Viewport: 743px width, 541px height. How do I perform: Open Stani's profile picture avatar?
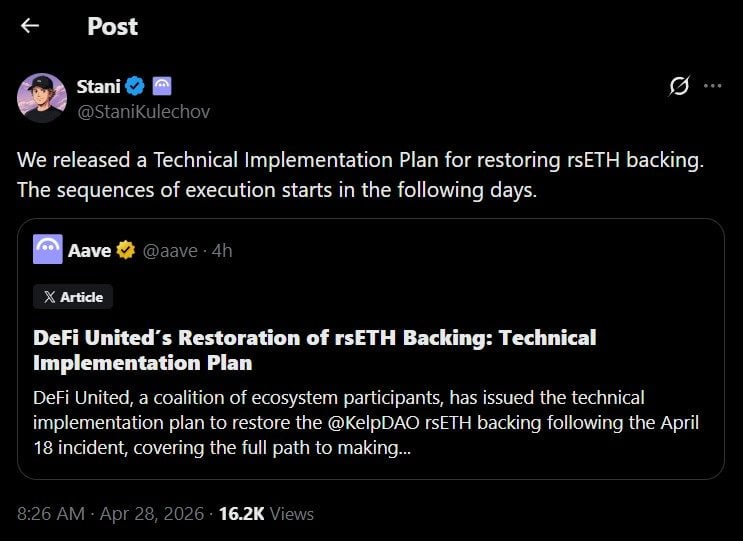42,98
